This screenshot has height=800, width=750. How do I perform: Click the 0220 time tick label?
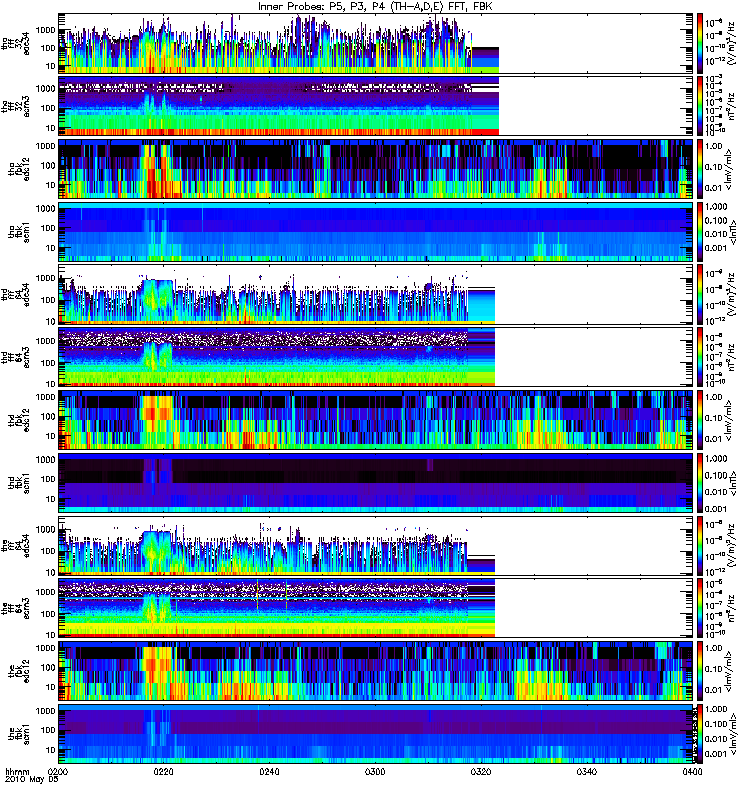pos(163,772)
